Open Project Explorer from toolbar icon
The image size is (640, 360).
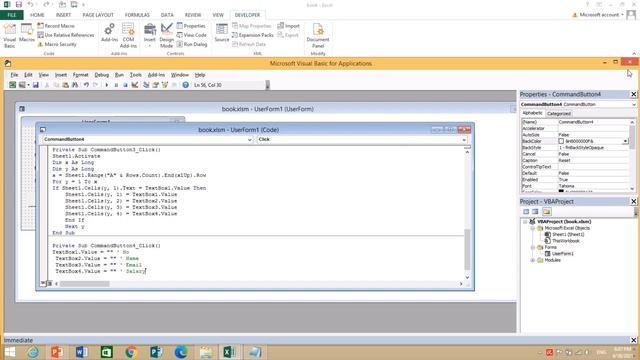146,85
